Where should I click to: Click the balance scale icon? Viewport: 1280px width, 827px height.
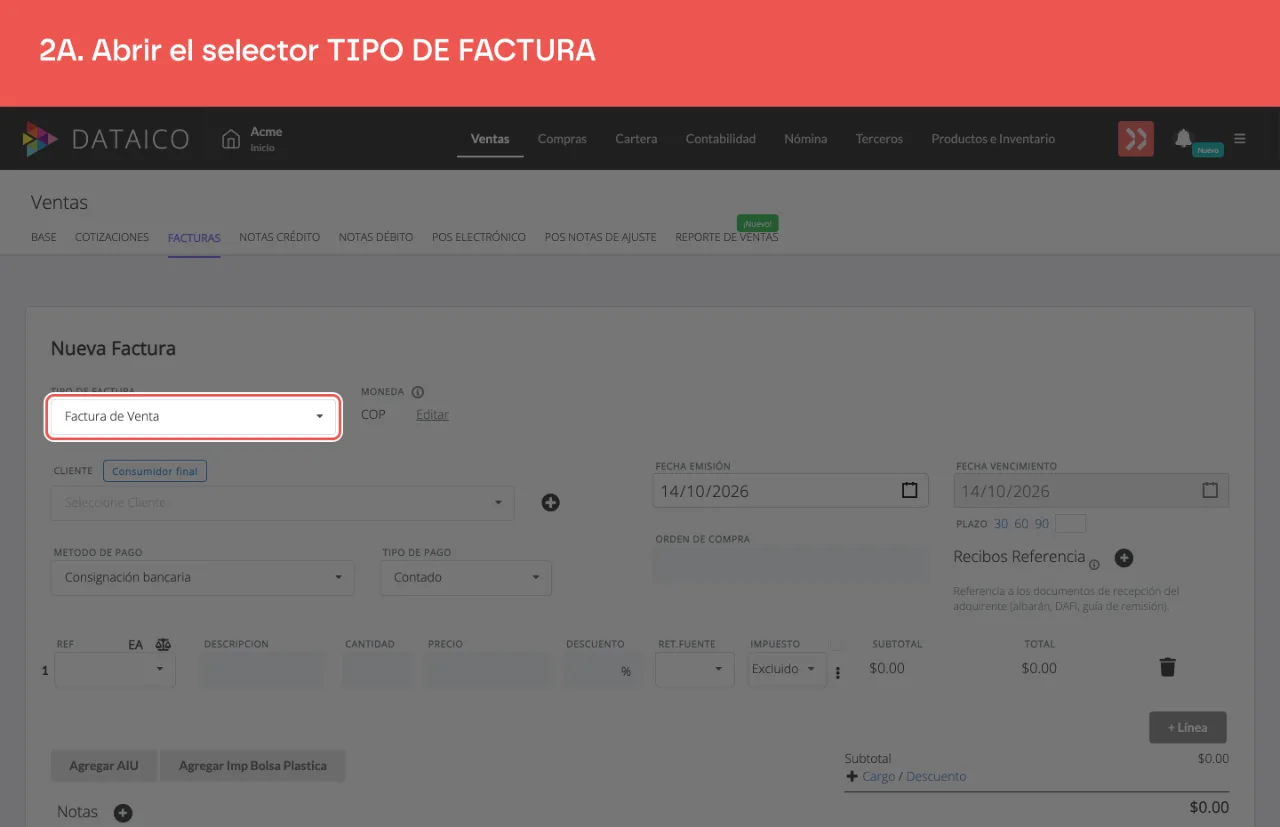point(164,645)
